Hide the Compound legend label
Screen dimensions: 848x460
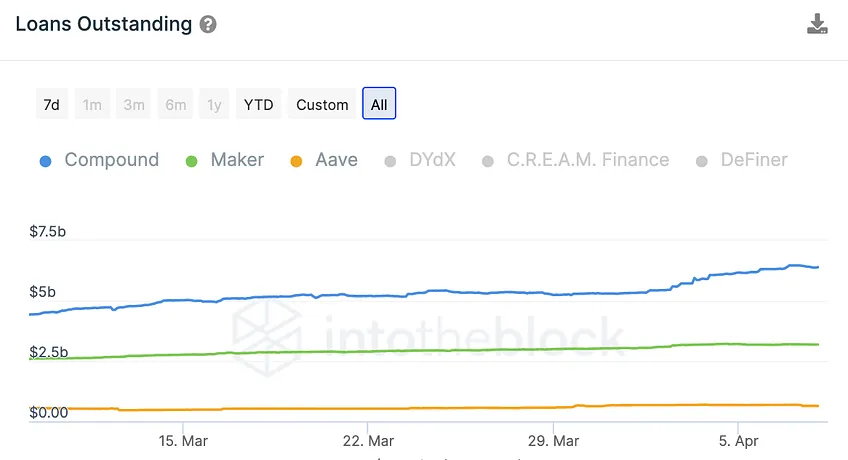coord(112,160)
